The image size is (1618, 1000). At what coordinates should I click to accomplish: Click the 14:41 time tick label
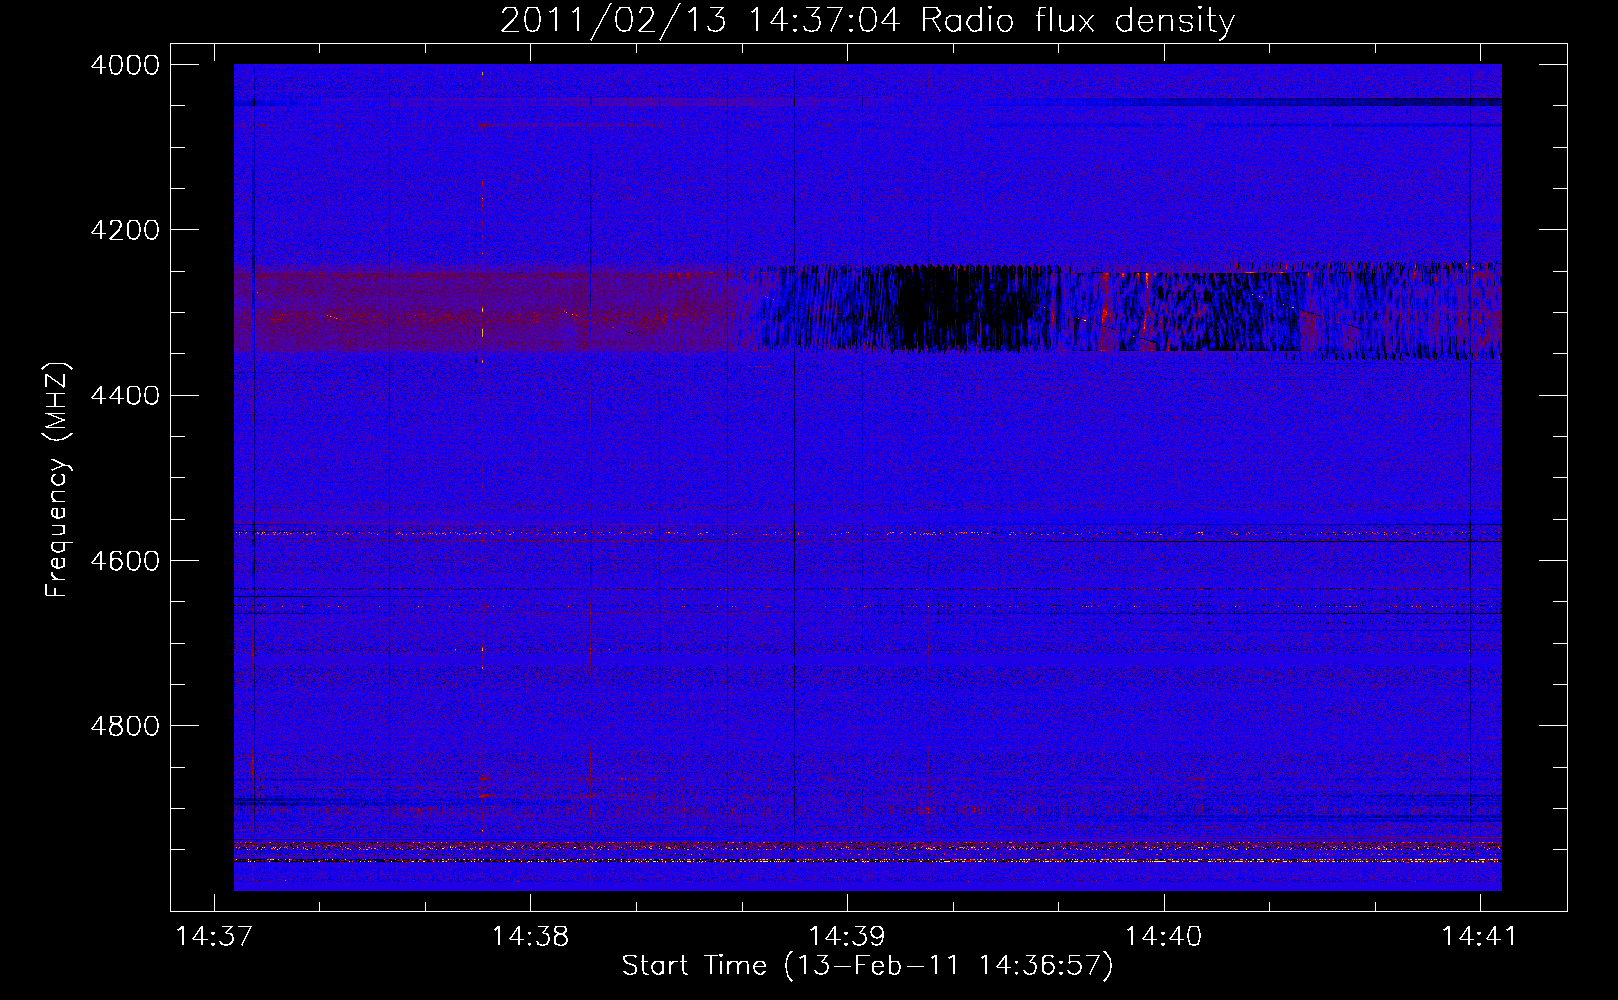(1479, 937)
